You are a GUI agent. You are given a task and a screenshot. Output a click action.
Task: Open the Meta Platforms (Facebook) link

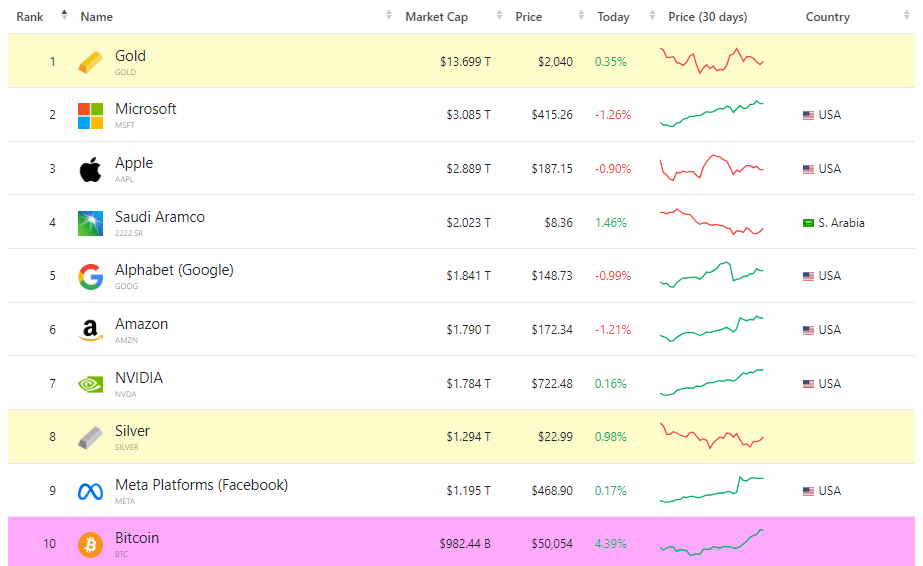(x=201, y=485)
